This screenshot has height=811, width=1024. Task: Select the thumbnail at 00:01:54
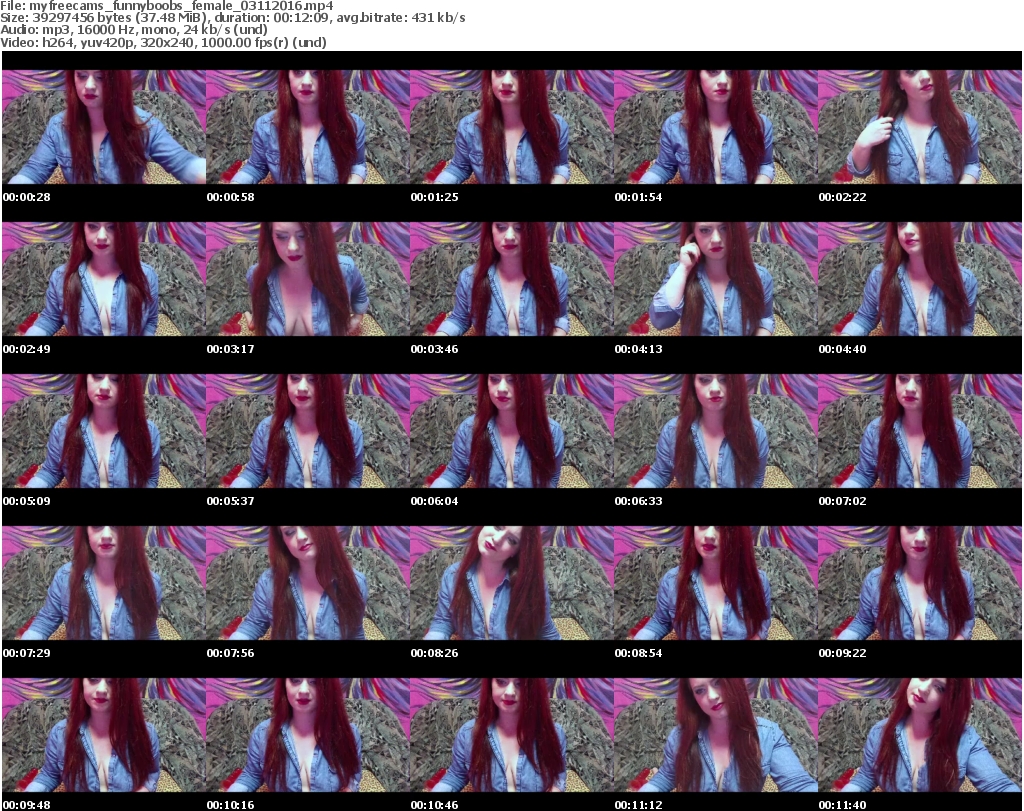tap(716, 127)
